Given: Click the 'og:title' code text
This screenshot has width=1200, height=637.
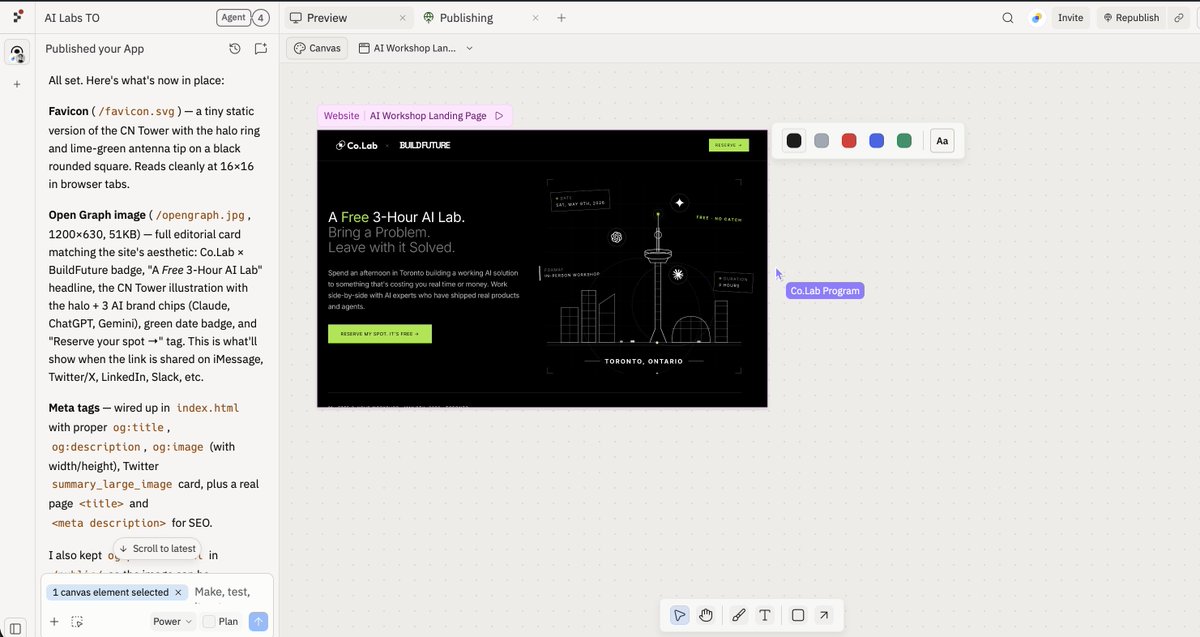Looking at the screenshot, I should click(x=138, y=427).
